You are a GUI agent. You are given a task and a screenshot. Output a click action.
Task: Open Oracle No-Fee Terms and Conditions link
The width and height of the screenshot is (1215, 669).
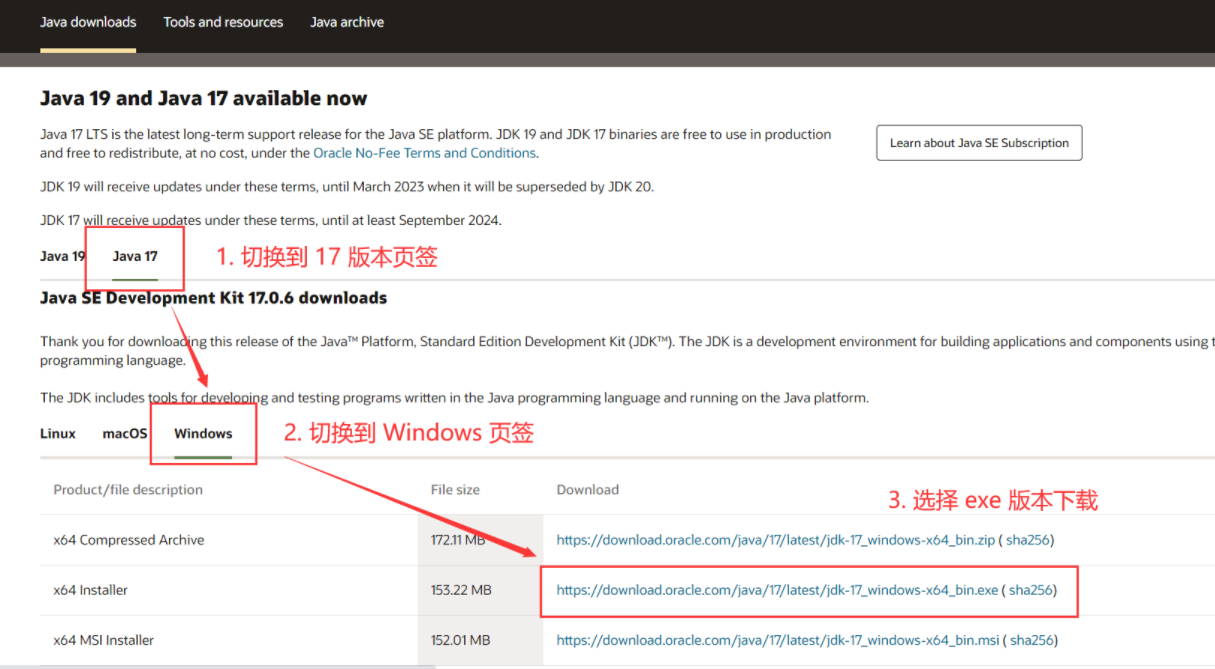[x=425, y=153]
